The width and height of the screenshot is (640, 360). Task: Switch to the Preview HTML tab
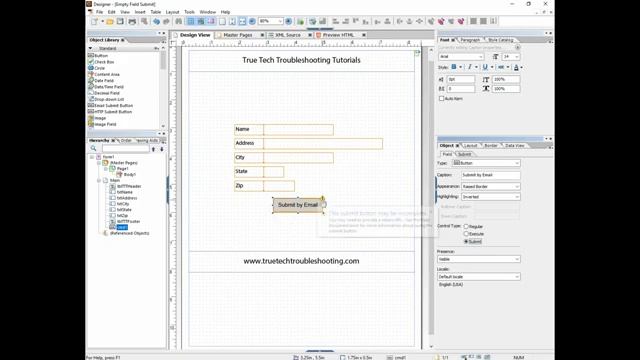(x=338, y=35)
